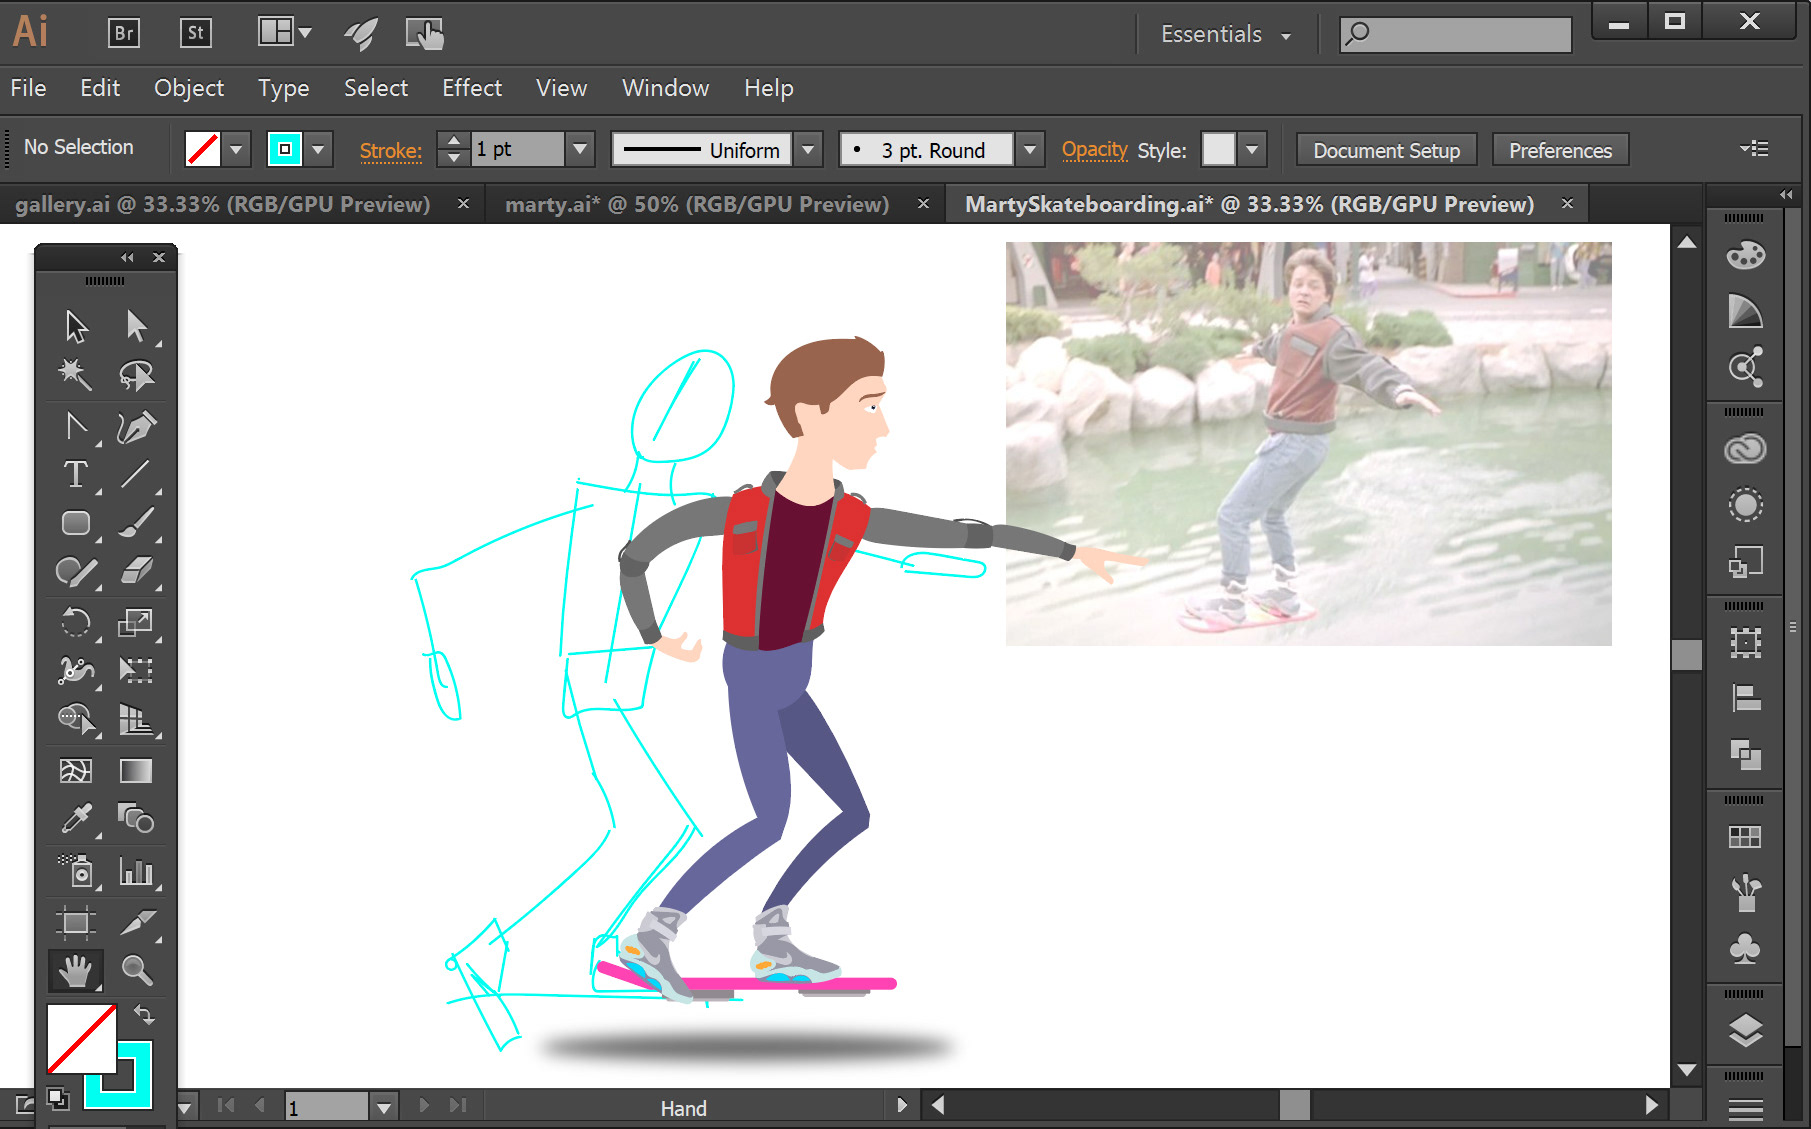The image size is (1811, 1129).
Task: Open the 3 pt. Round brush dropdown
Action: 1030,150
